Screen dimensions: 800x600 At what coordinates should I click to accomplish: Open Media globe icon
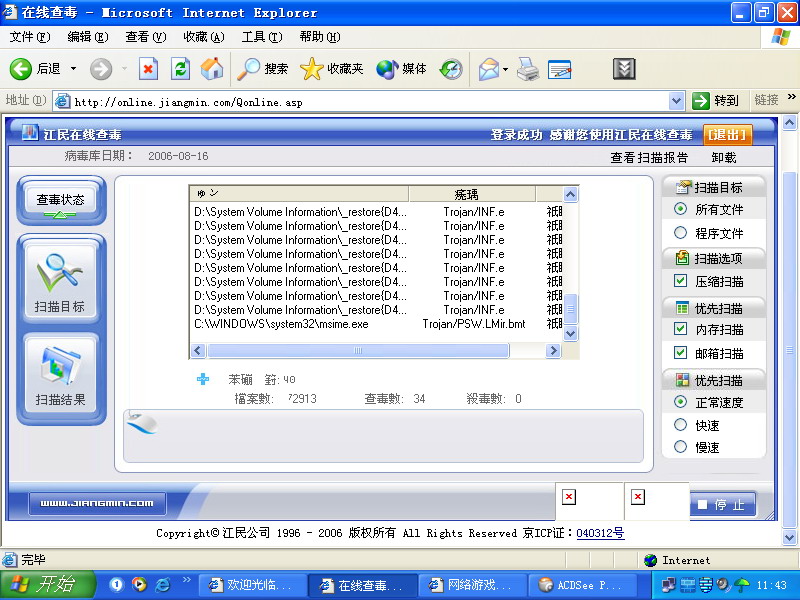click(x=387, y=69)
